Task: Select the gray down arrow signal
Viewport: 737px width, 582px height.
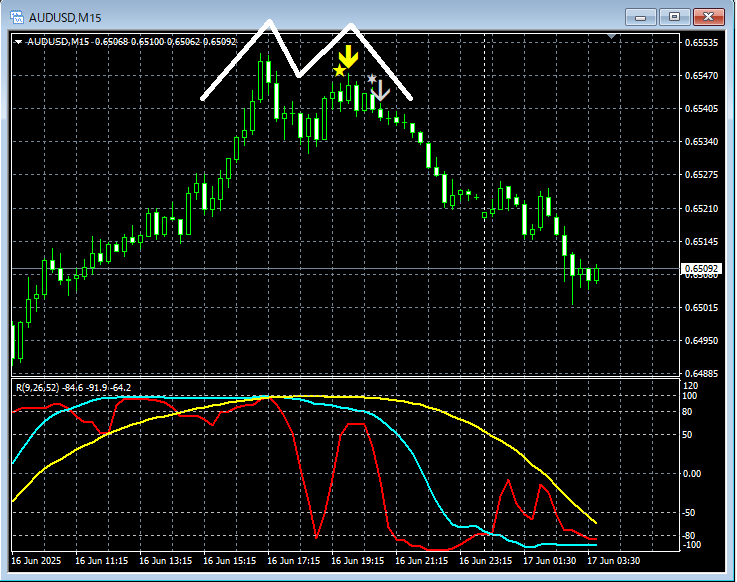Action: 380,90
